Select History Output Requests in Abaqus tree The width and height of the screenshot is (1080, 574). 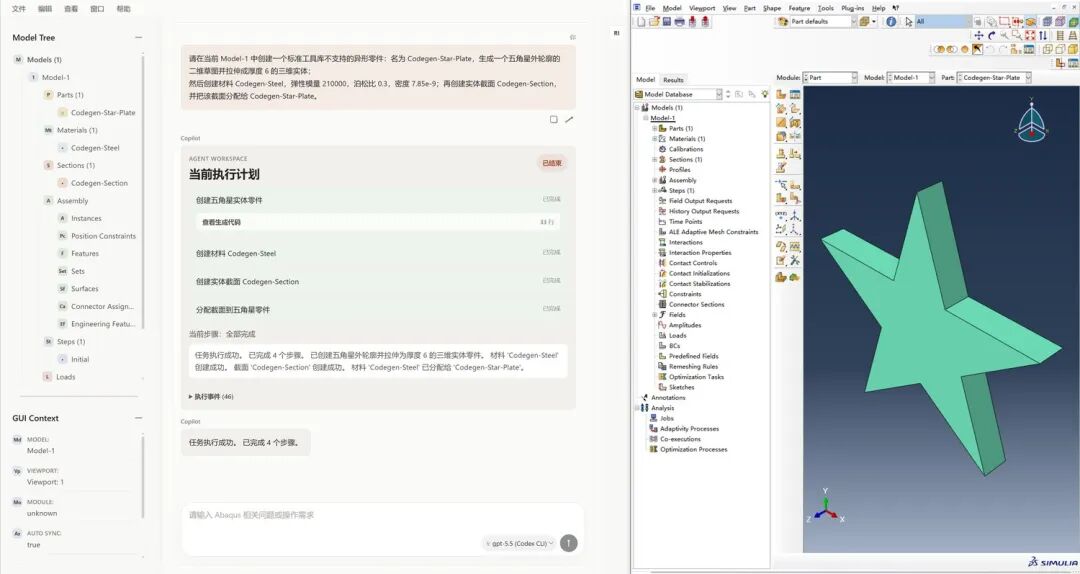(x=703, y=211)
